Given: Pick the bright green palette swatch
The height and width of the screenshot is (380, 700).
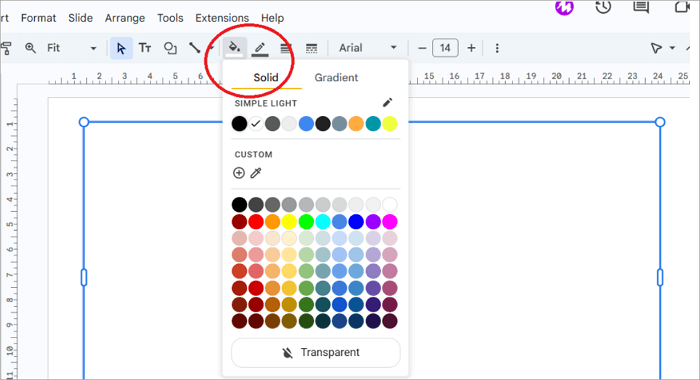Looking at the screenshot, I should pyautogui.click(x=306, y=221).
